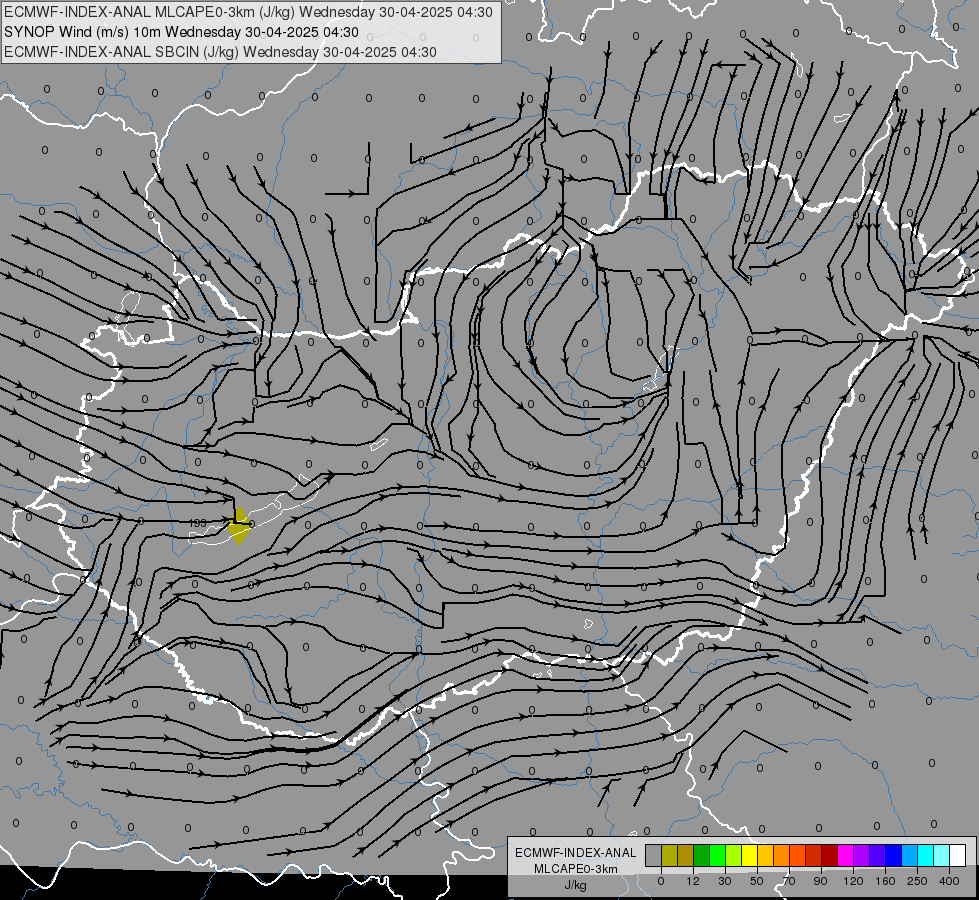The width and height of the screenshot is (979, 900).
Task: Pick the cyan legend swatch
Action: [925, 856]
